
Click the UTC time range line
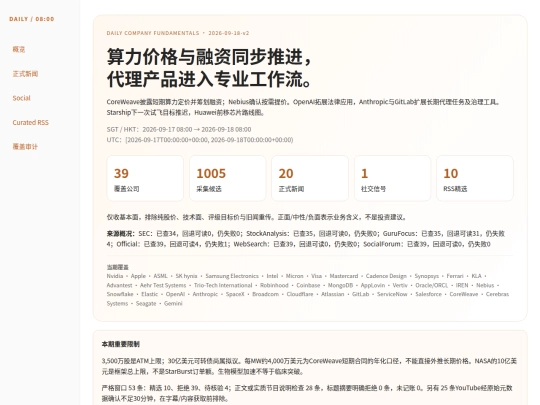tap(200, 140)
